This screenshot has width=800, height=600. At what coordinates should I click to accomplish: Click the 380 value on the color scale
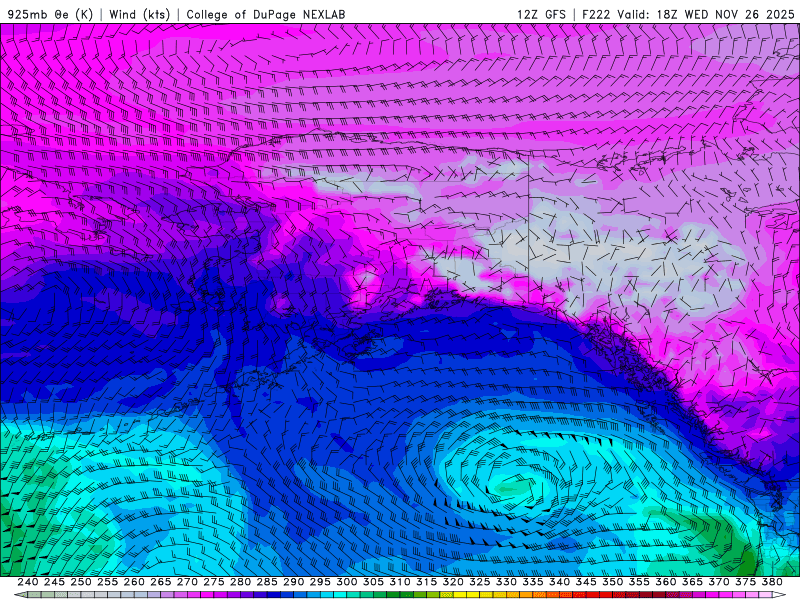[772, 582]
